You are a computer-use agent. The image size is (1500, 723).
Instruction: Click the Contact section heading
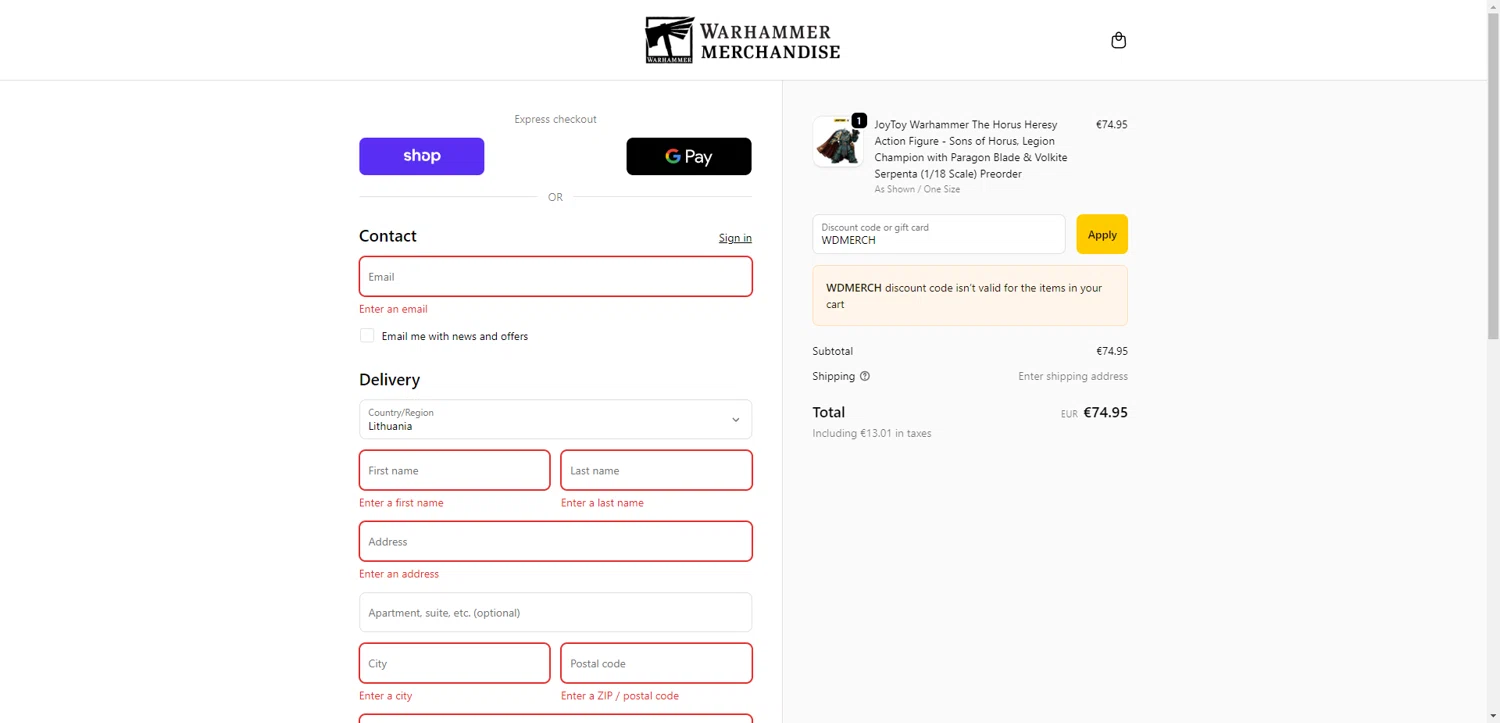point(388,236)
